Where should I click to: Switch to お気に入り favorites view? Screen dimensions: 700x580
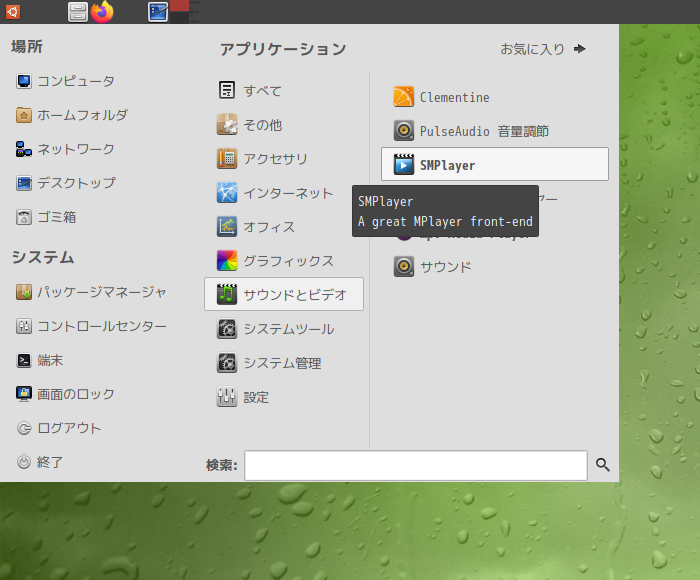click(x=543, y=49)
